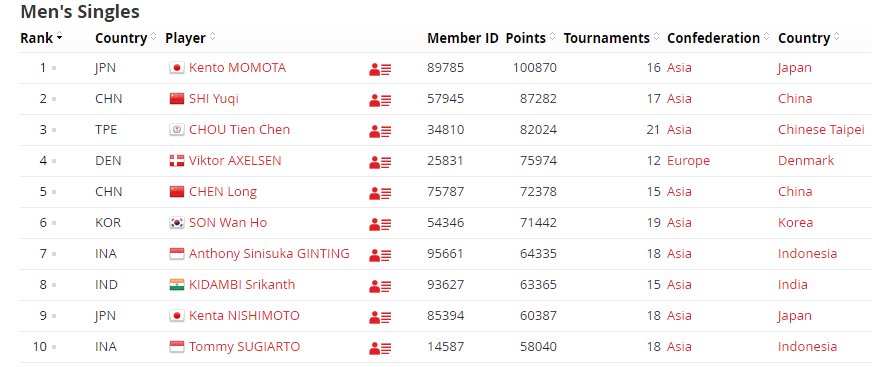Open CHOU Tien Chen player link
Screen dimensions: 873x367
[239, 130]
